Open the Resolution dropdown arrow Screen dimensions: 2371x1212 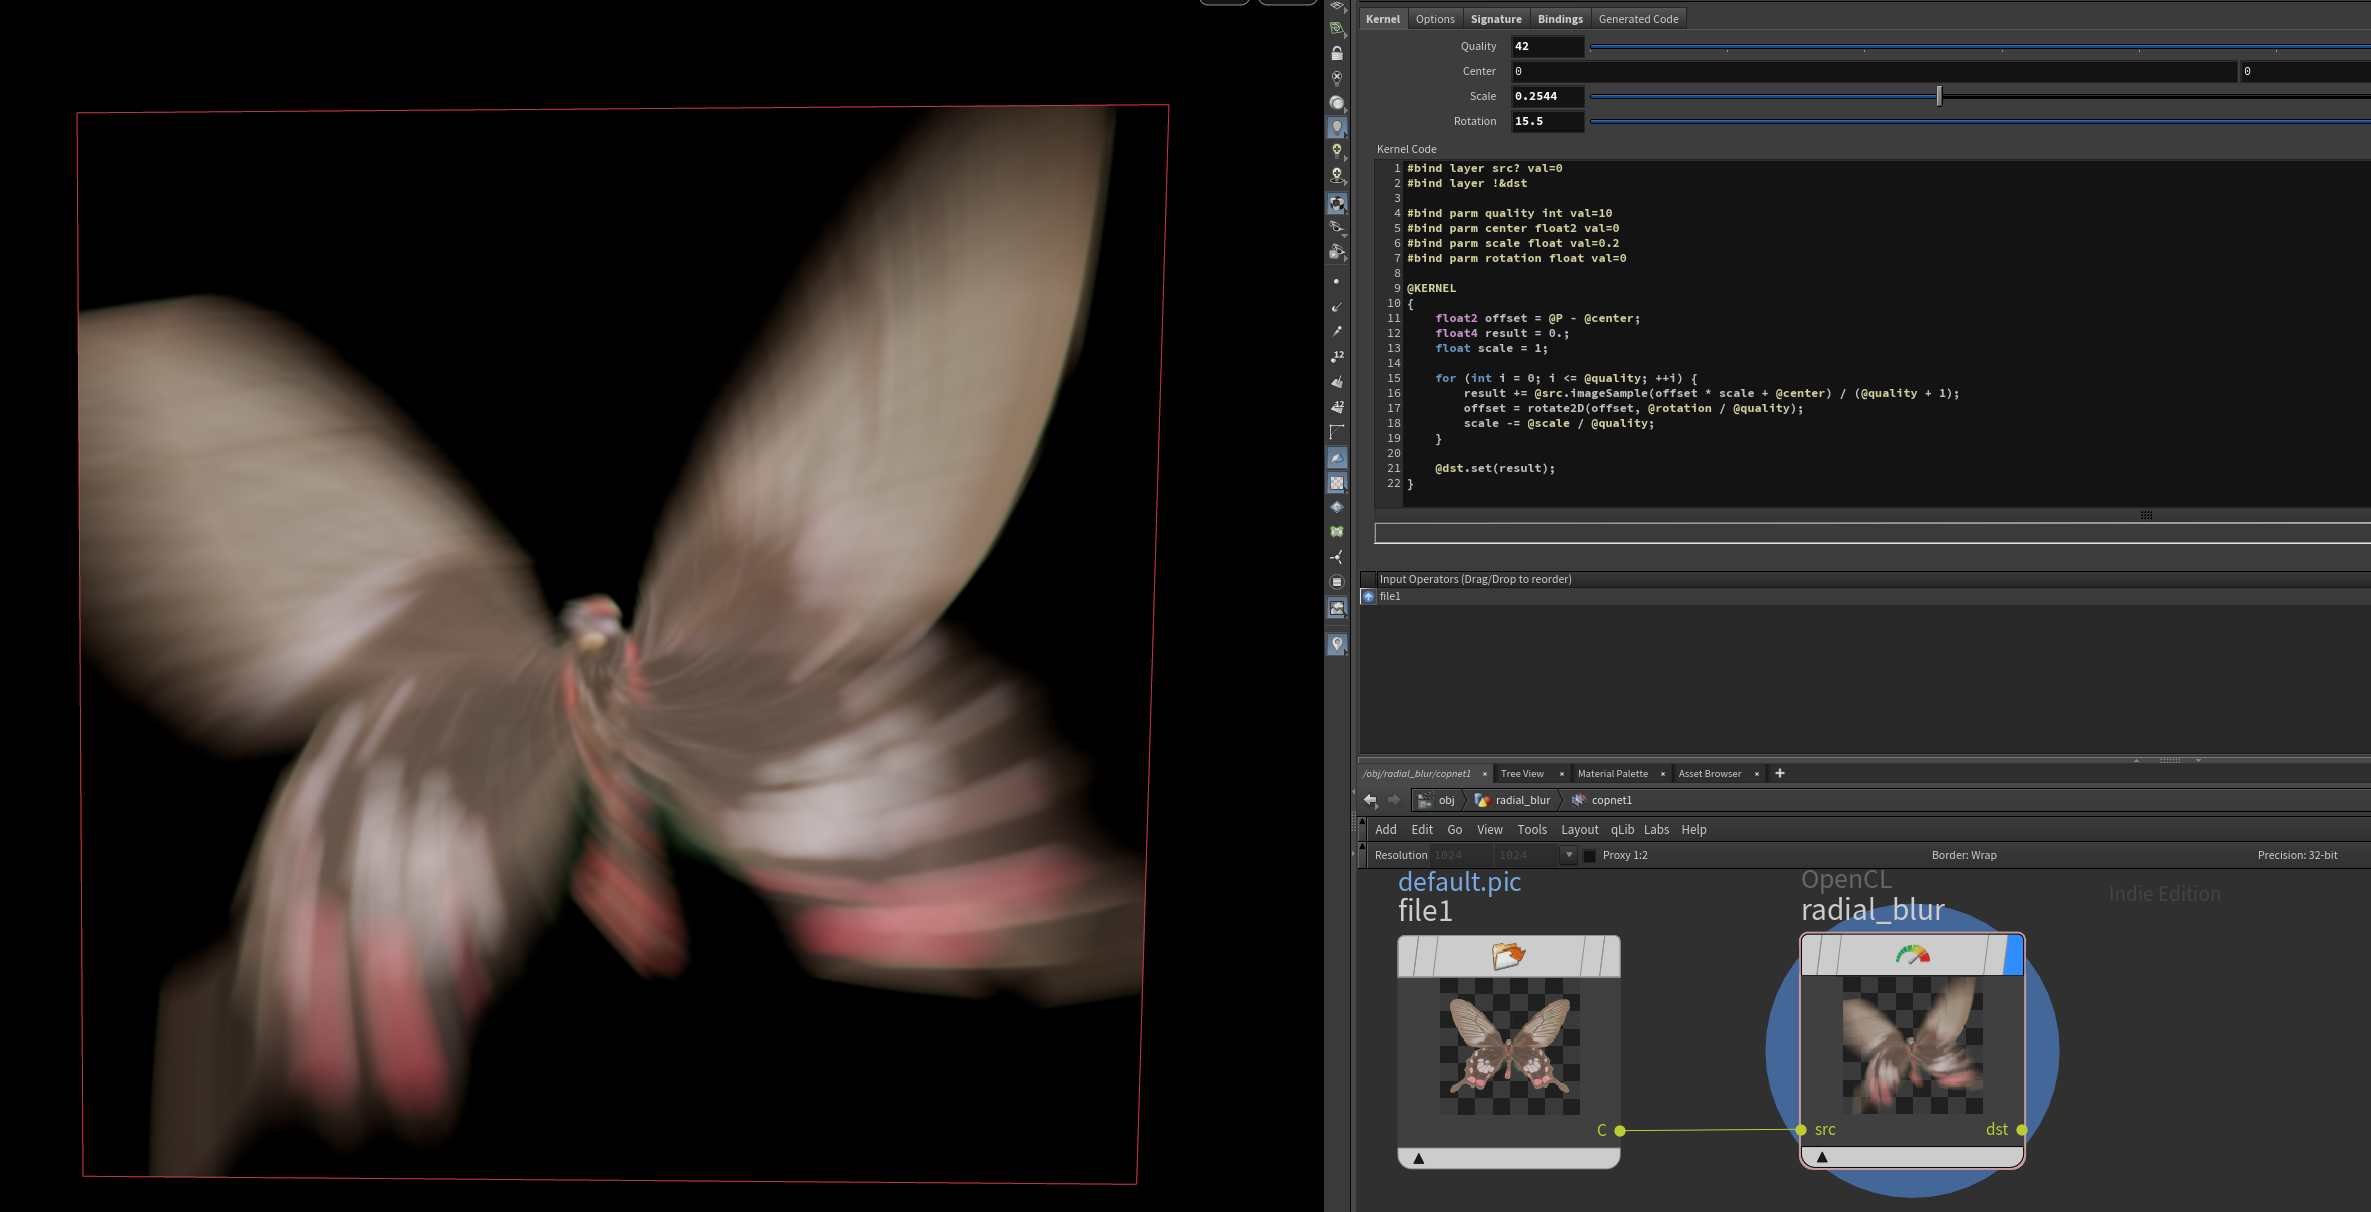pos(1569,855)
